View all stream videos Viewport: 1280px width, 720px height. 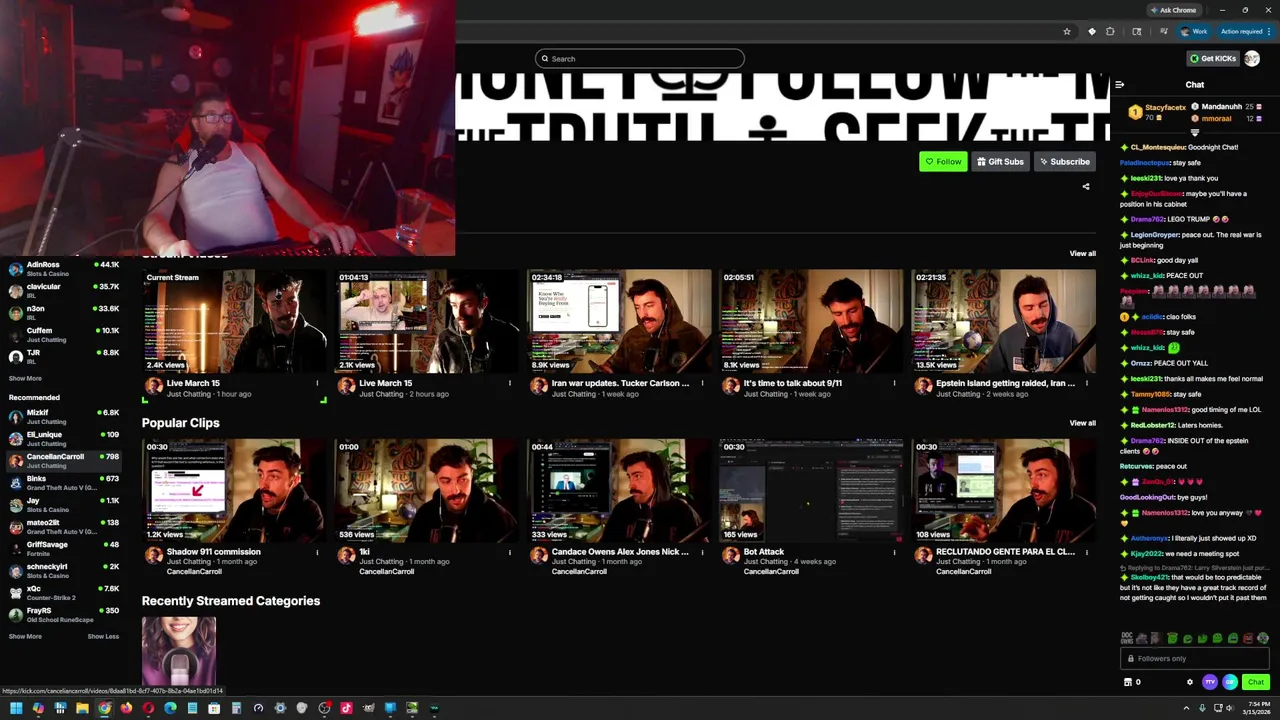coord(1082,253)
